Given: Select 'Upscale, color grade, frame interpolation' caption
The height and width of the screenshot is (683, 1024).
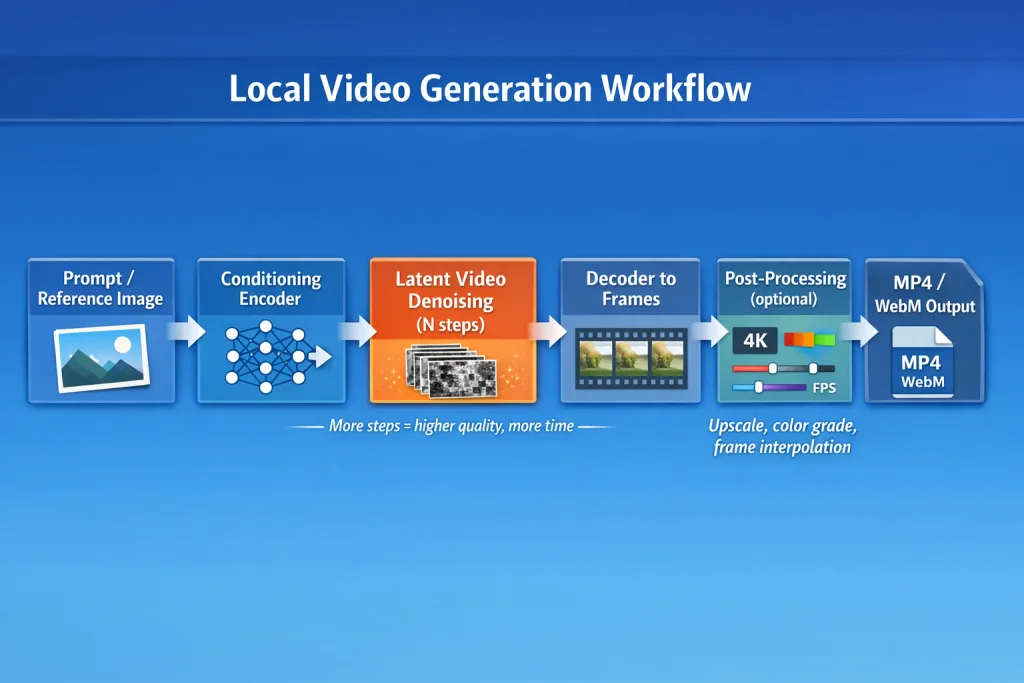Looking at the screenshot, I should click(x=782, y=436).
